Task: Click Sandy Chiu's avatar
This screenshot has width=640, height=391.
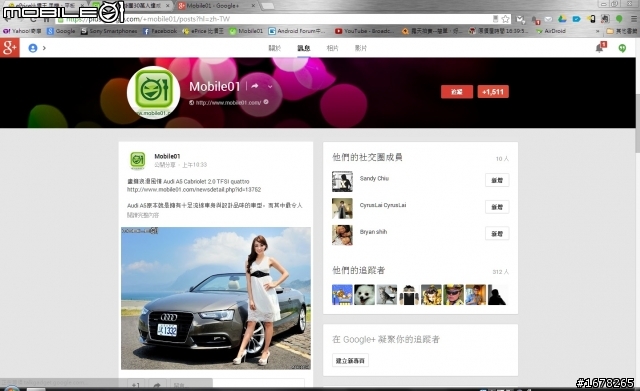Action: click(342, 181)
